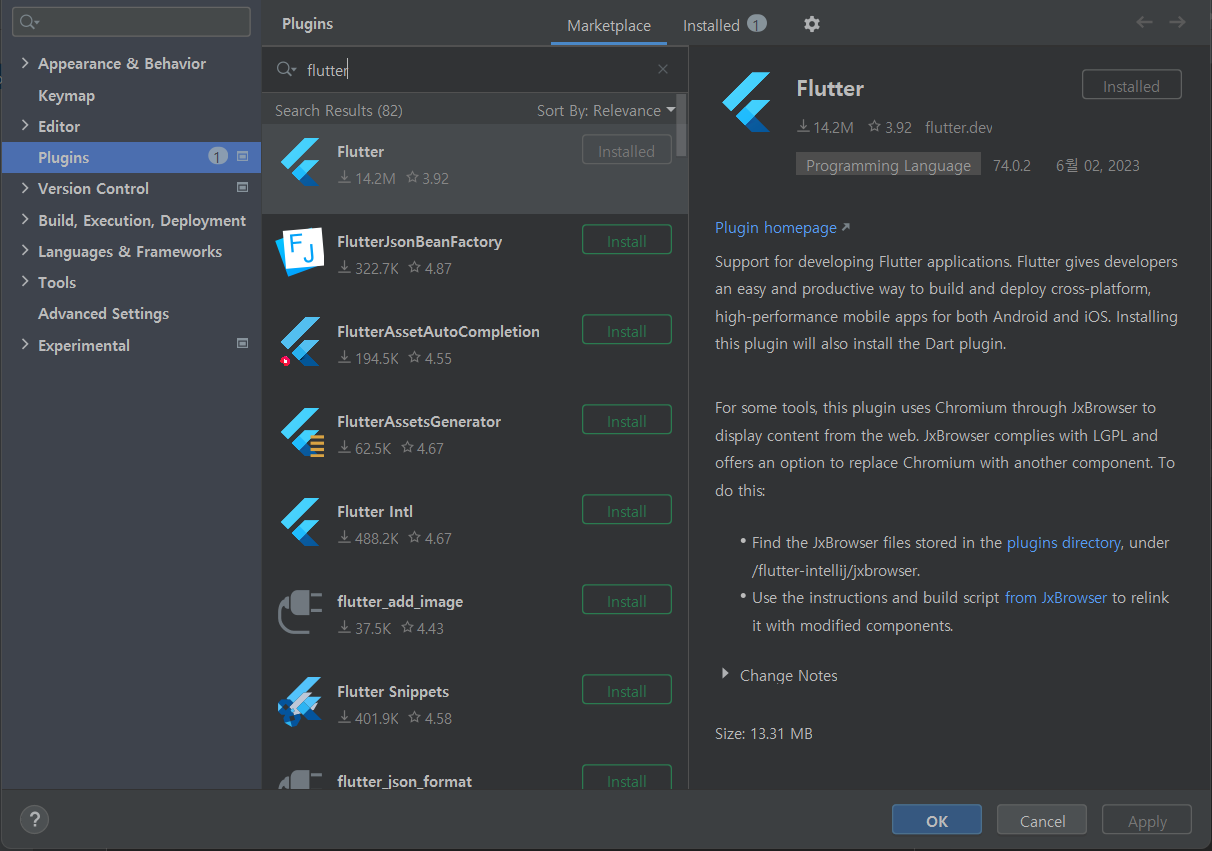Click the Size: 13.31 MB text
This screenshot has height=851, width=1212.
coord(764,733)
